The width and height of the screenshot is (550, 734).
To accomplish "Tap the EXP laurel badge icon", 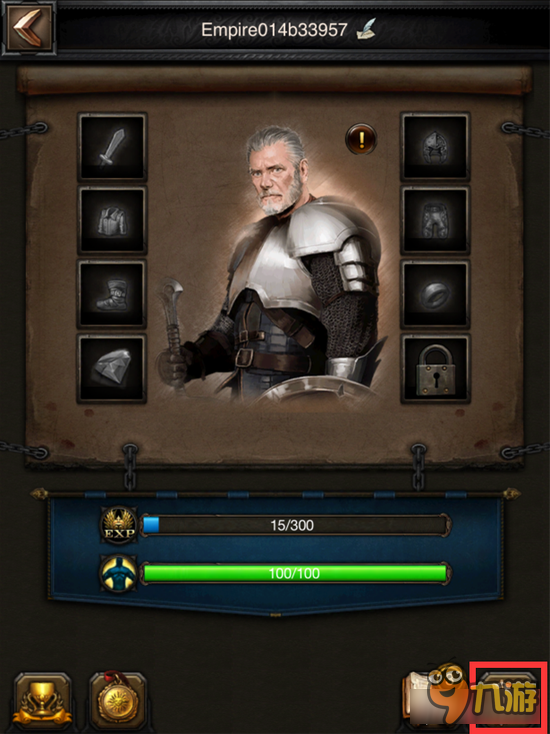I will pos(119,525).
